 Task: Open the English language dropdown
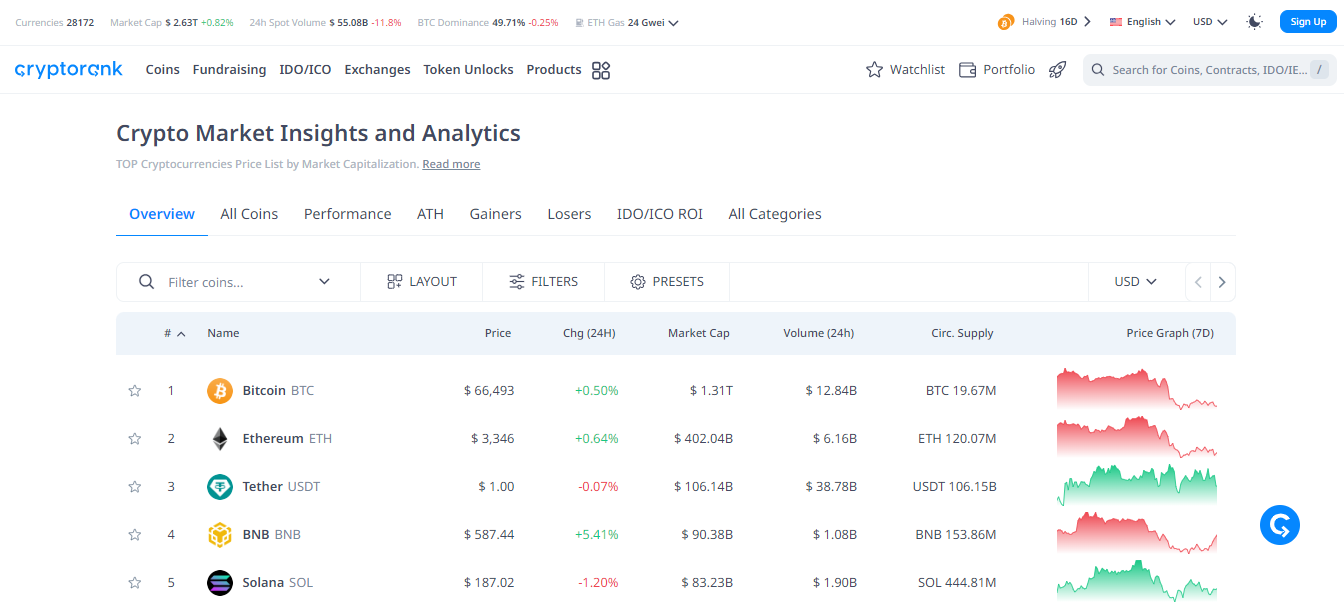click(x=1142, y=22)
